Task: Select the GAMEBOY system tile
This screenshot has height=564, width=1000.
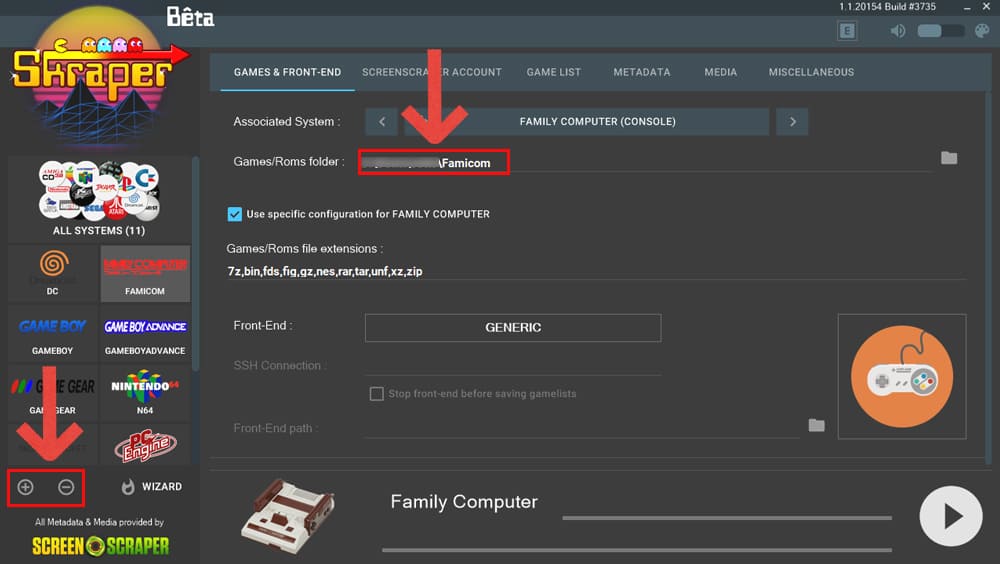Action: point(53,334)
